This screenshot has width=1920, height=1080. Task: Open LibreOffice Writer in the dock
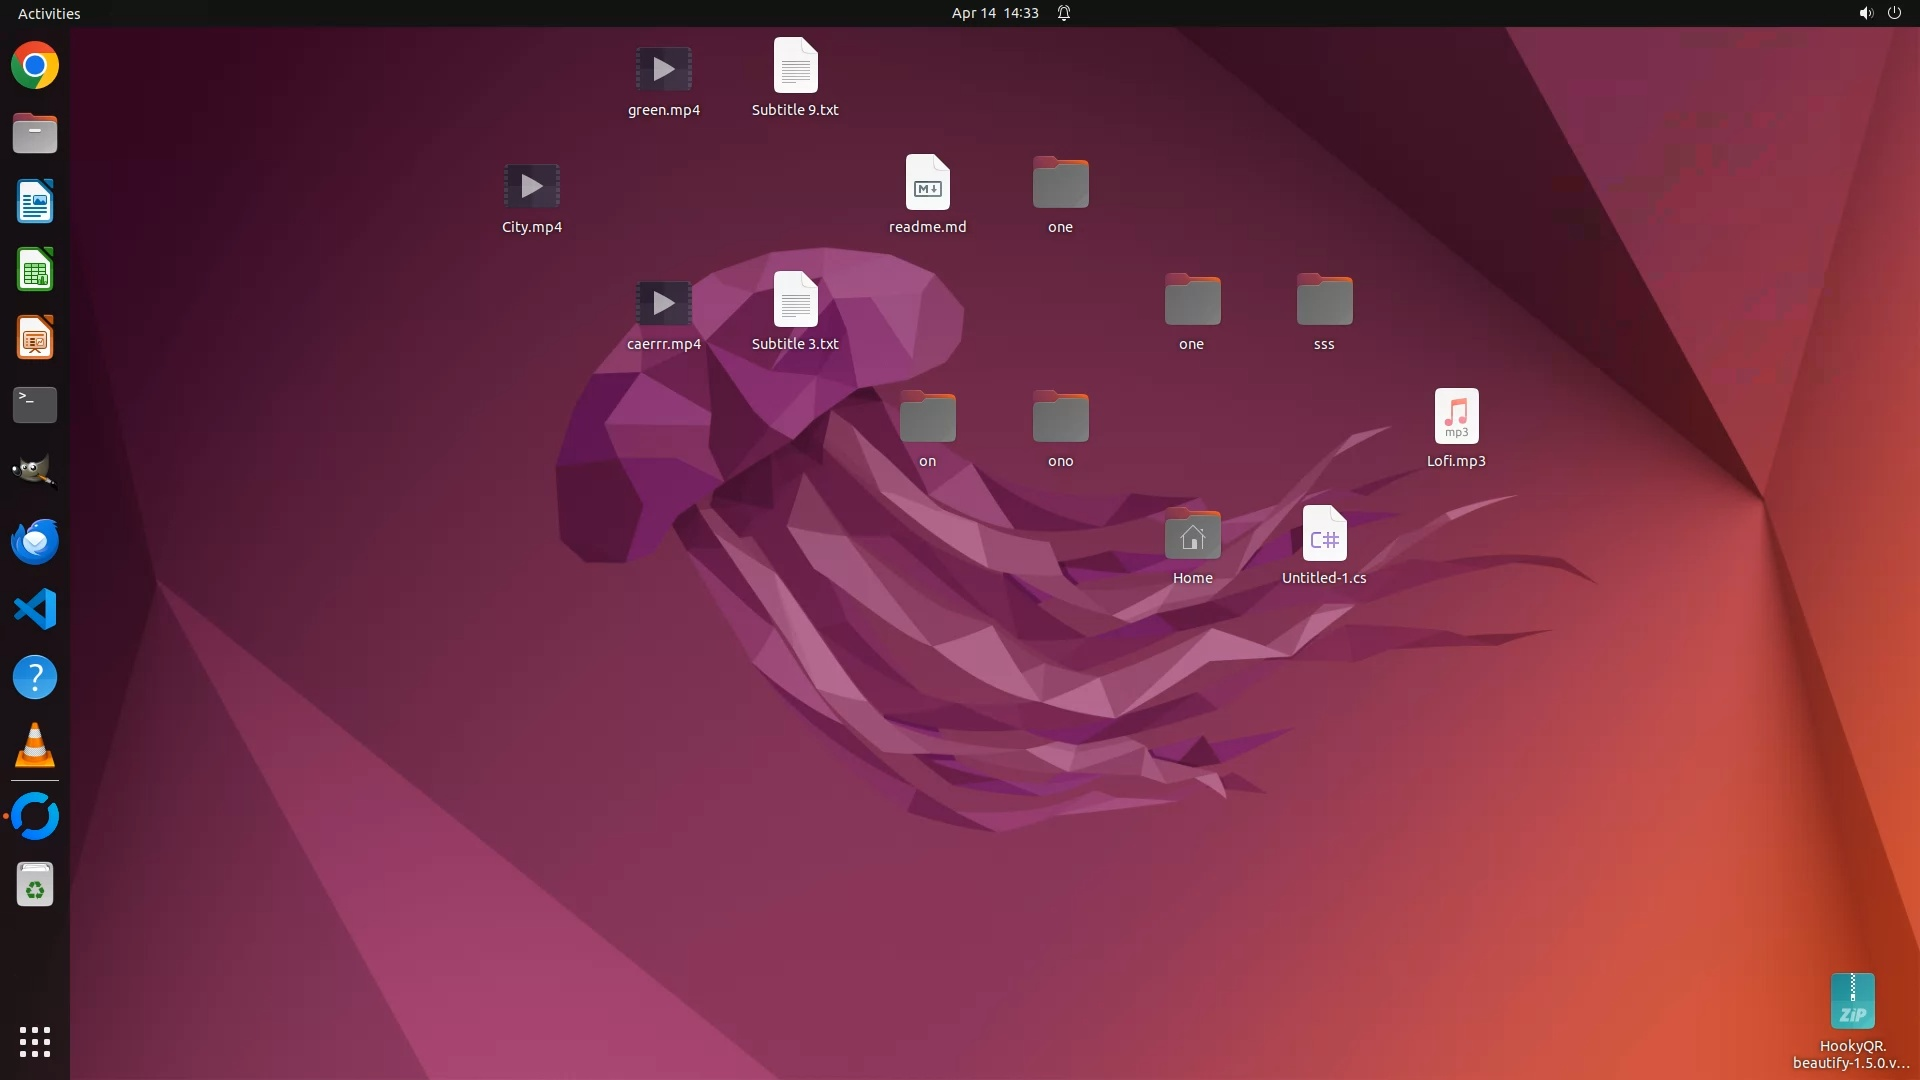[x=35, y=202]
